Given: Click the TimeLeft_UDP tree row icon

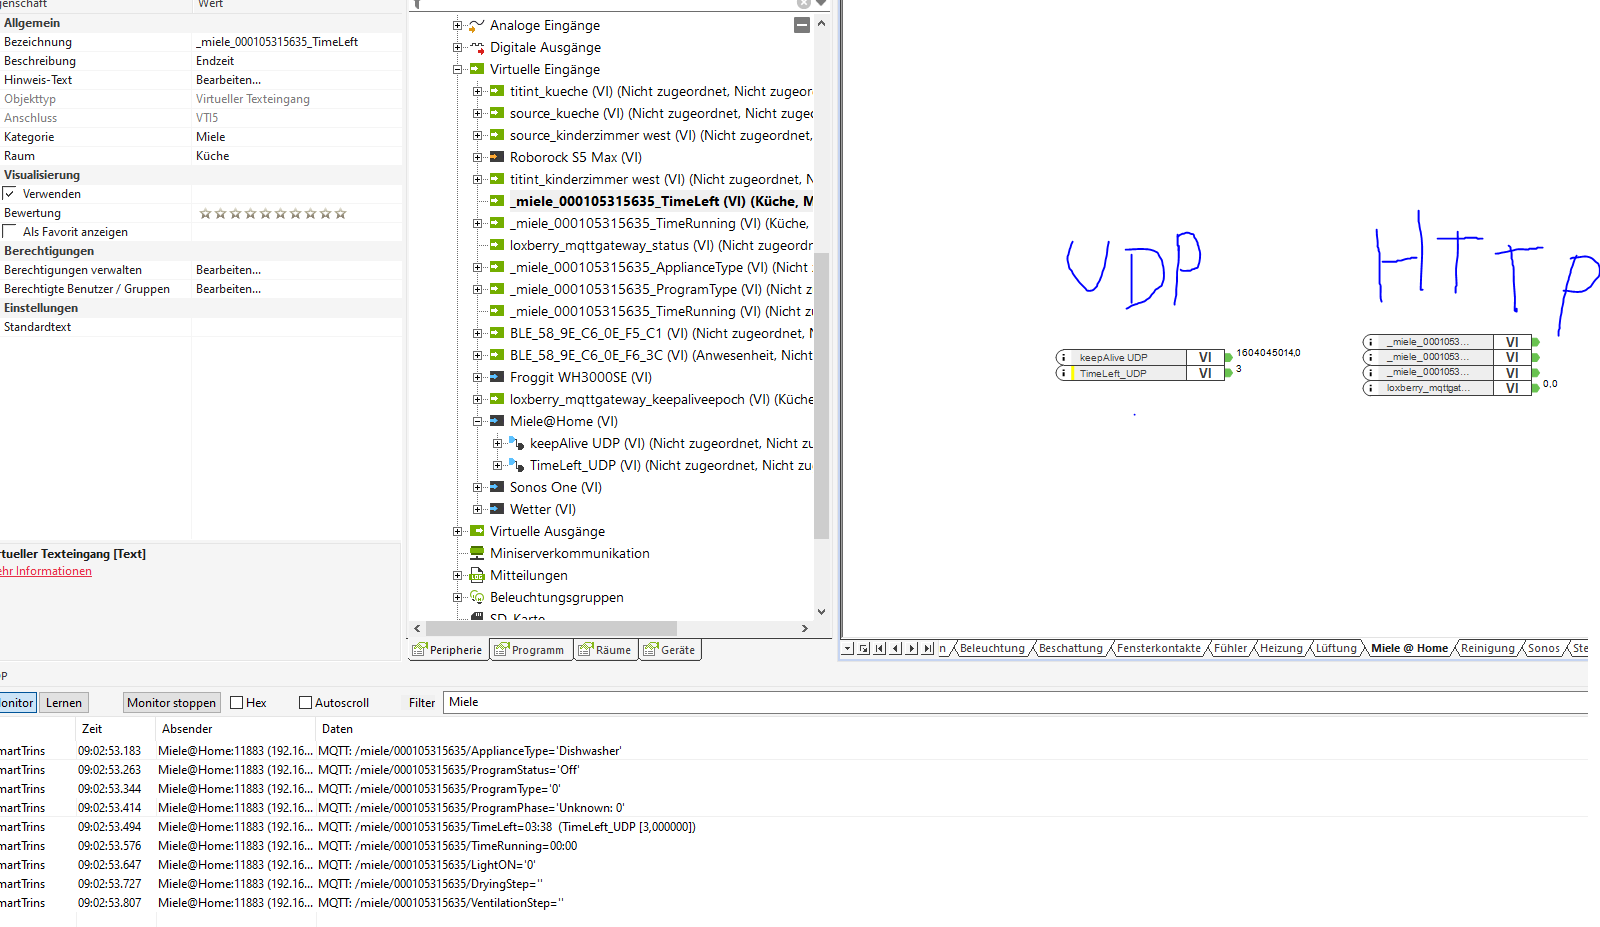Looking at the screenshot, I should (x=517, y=465).
